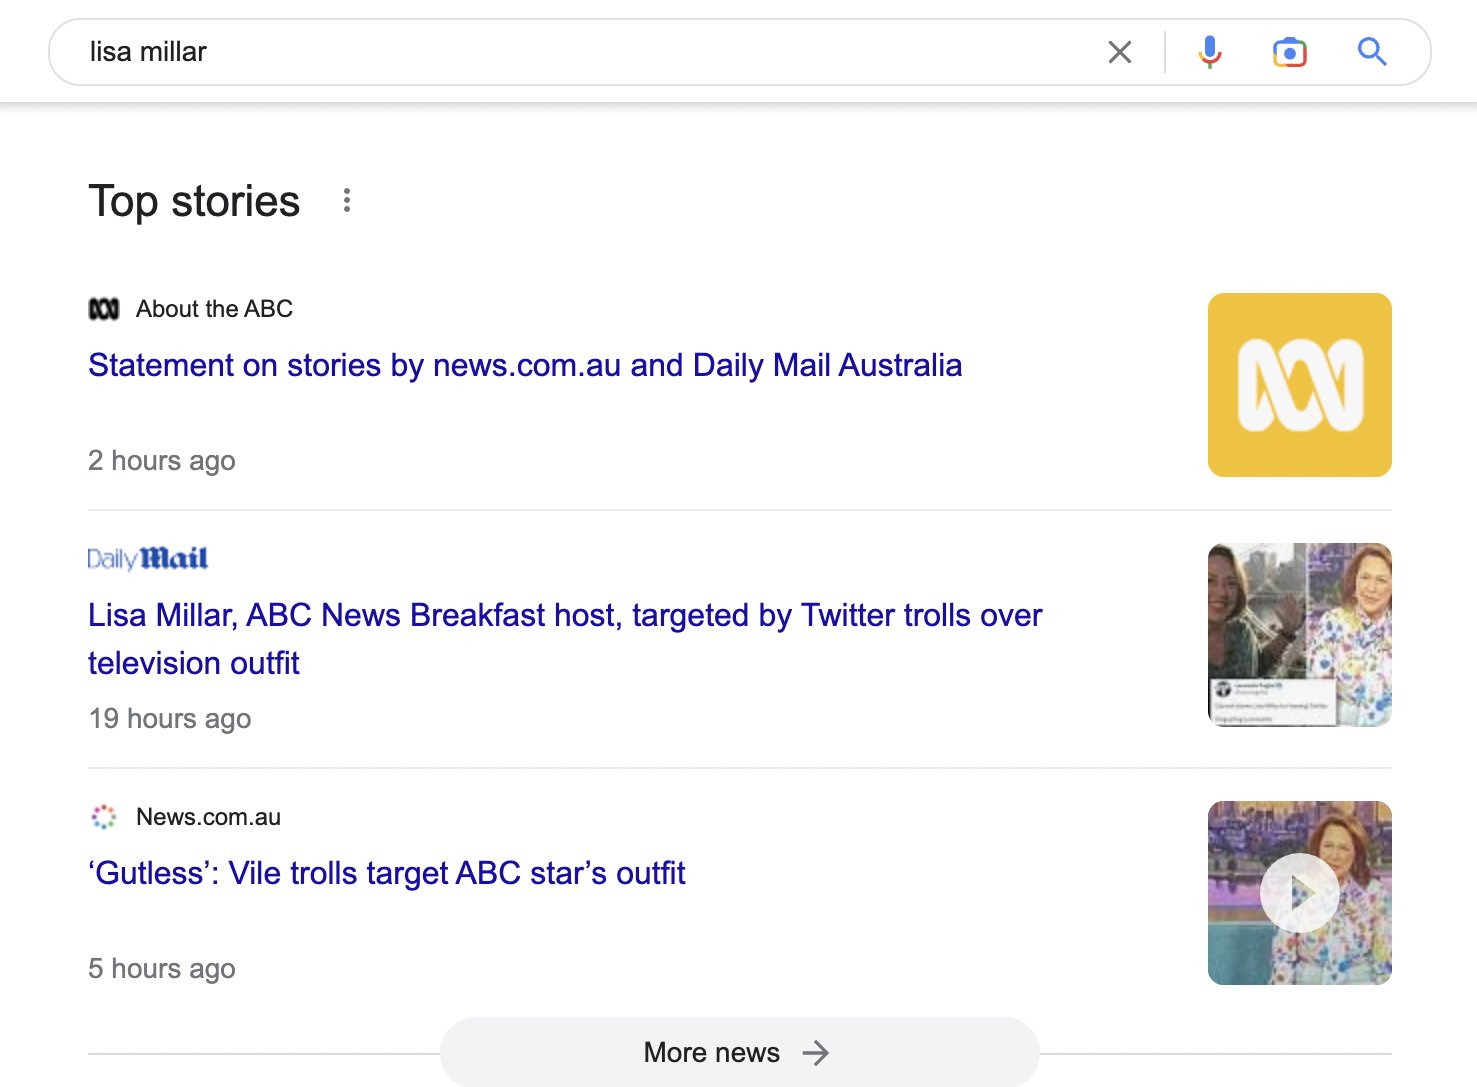Open the Daily Mail story thumbnail image
This screenshot has width=1477, height=1087.
point(1300,635)
